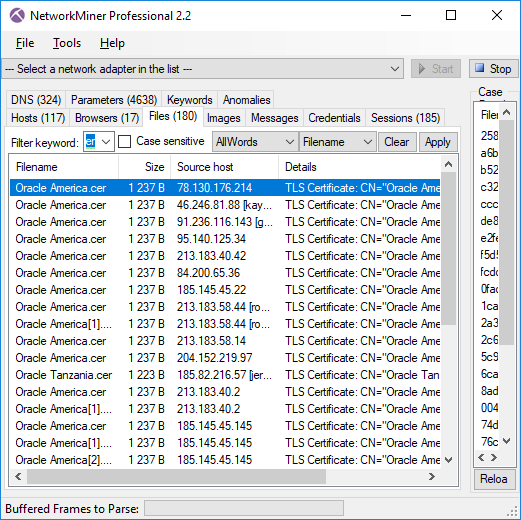Select the file row from 213.183.58.14
The height and width of the screenshot is (520, 521).
pos(225,341)
